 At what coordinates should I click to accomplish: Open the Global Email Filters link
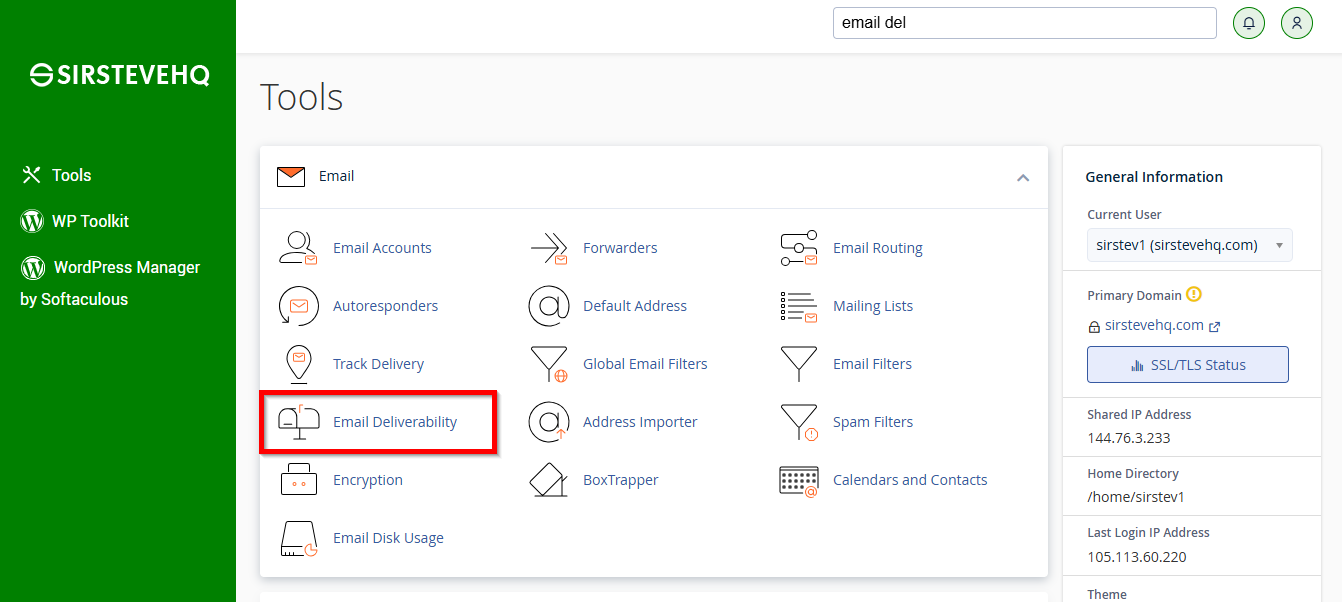click(645, 364)
